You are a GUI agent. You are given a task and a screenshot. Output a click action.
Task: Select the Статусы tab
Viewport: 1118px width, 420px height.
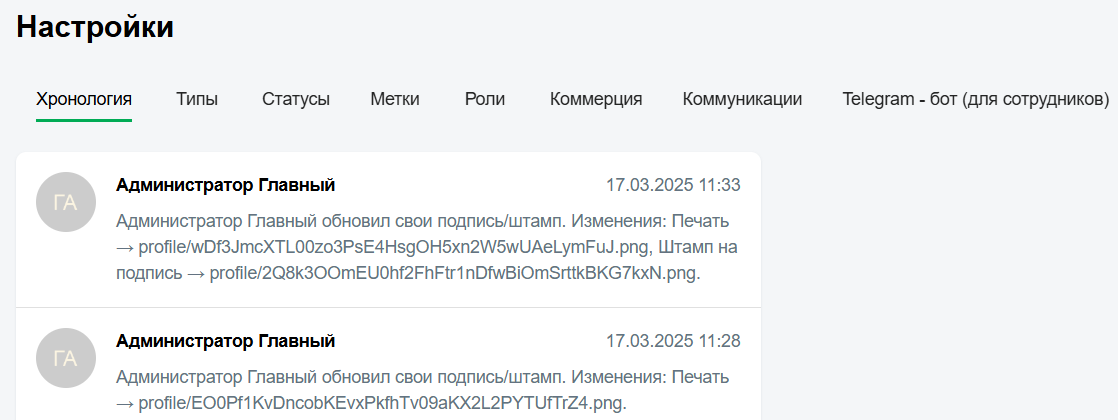(x=296, y=99)
